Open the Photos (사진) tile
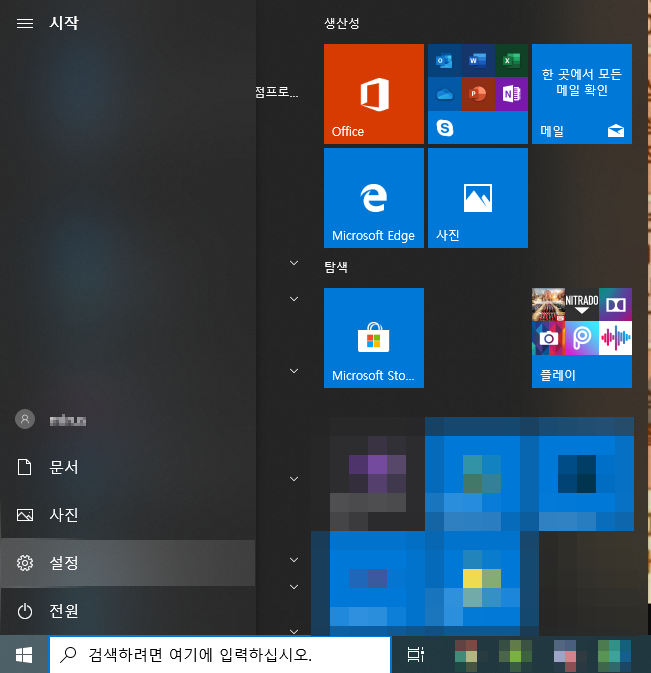 point(478,198)
